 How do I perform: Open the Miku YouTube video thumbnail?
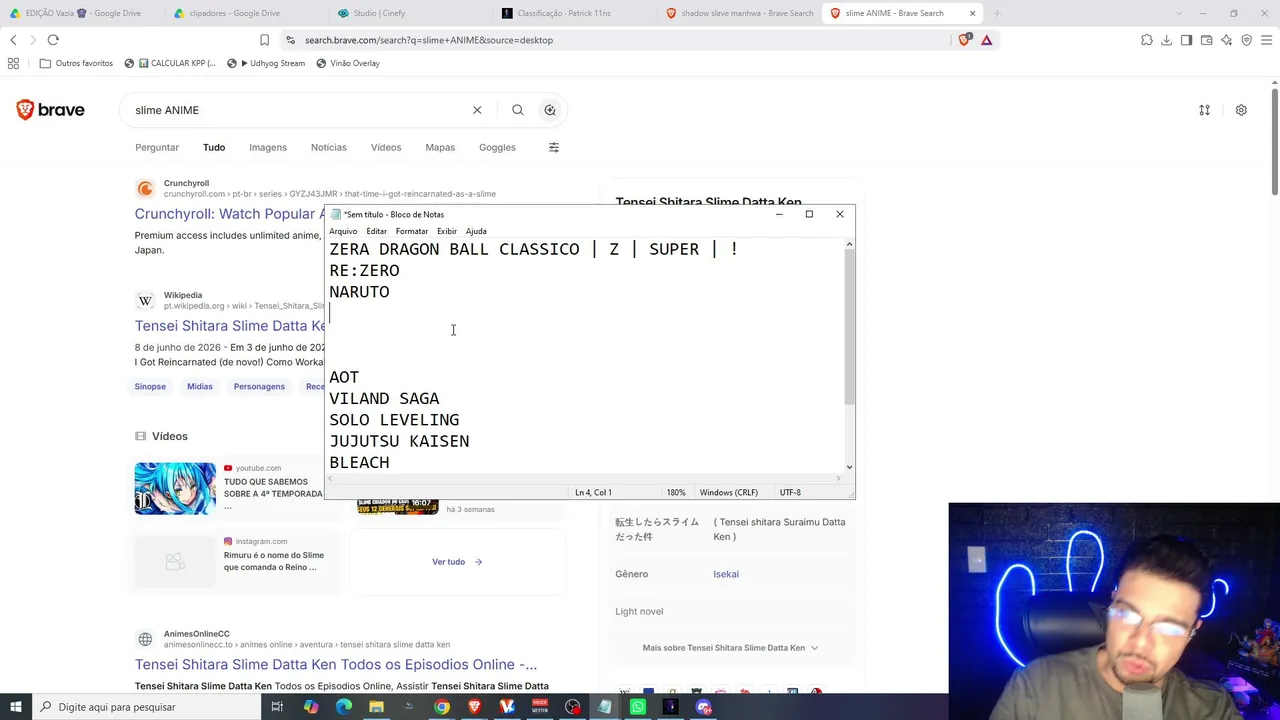click(x=175, y=488)
